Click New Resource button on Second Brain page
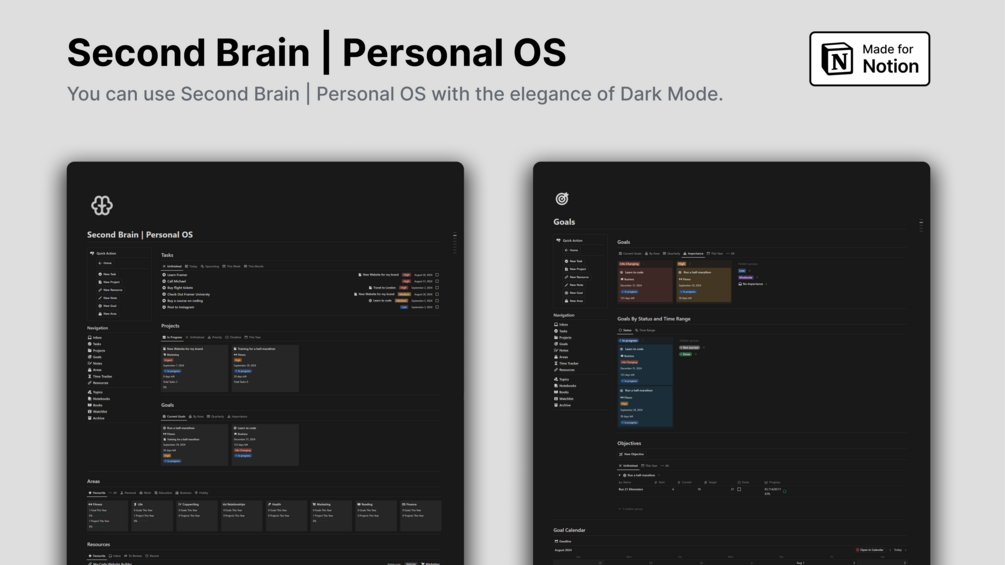This screenshot has width=1005, height=565. click(x=110, y=290)
